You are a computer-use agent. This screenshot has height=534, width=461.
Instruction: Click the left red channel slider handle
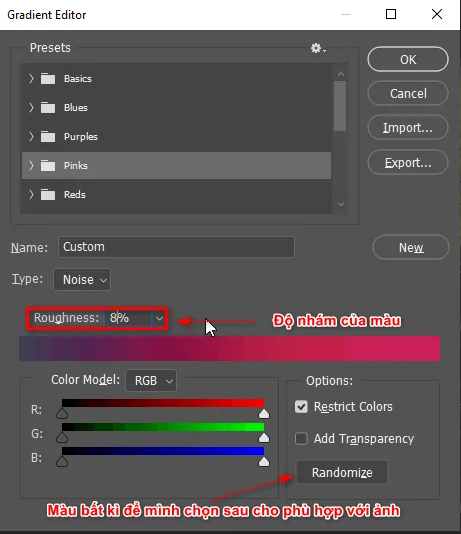coord(62,413)
